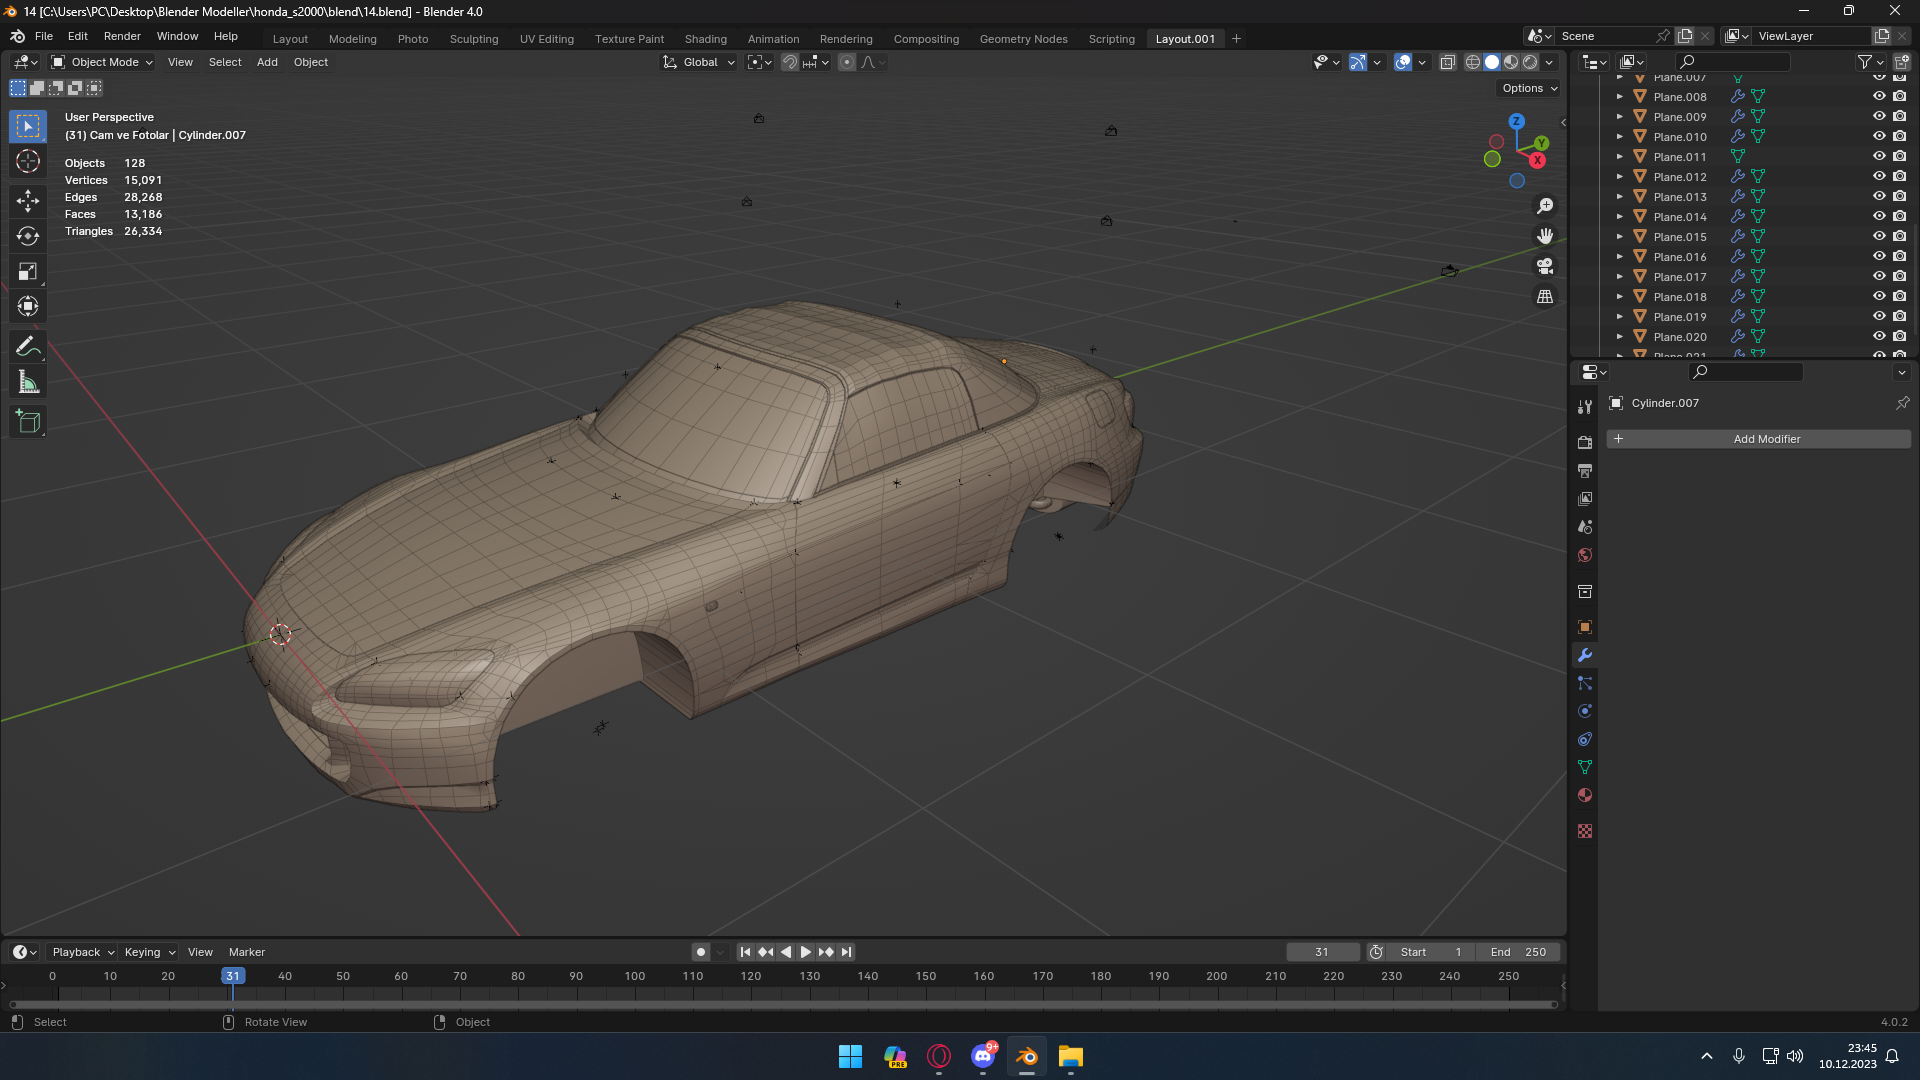Click the End frame field

1518,952
